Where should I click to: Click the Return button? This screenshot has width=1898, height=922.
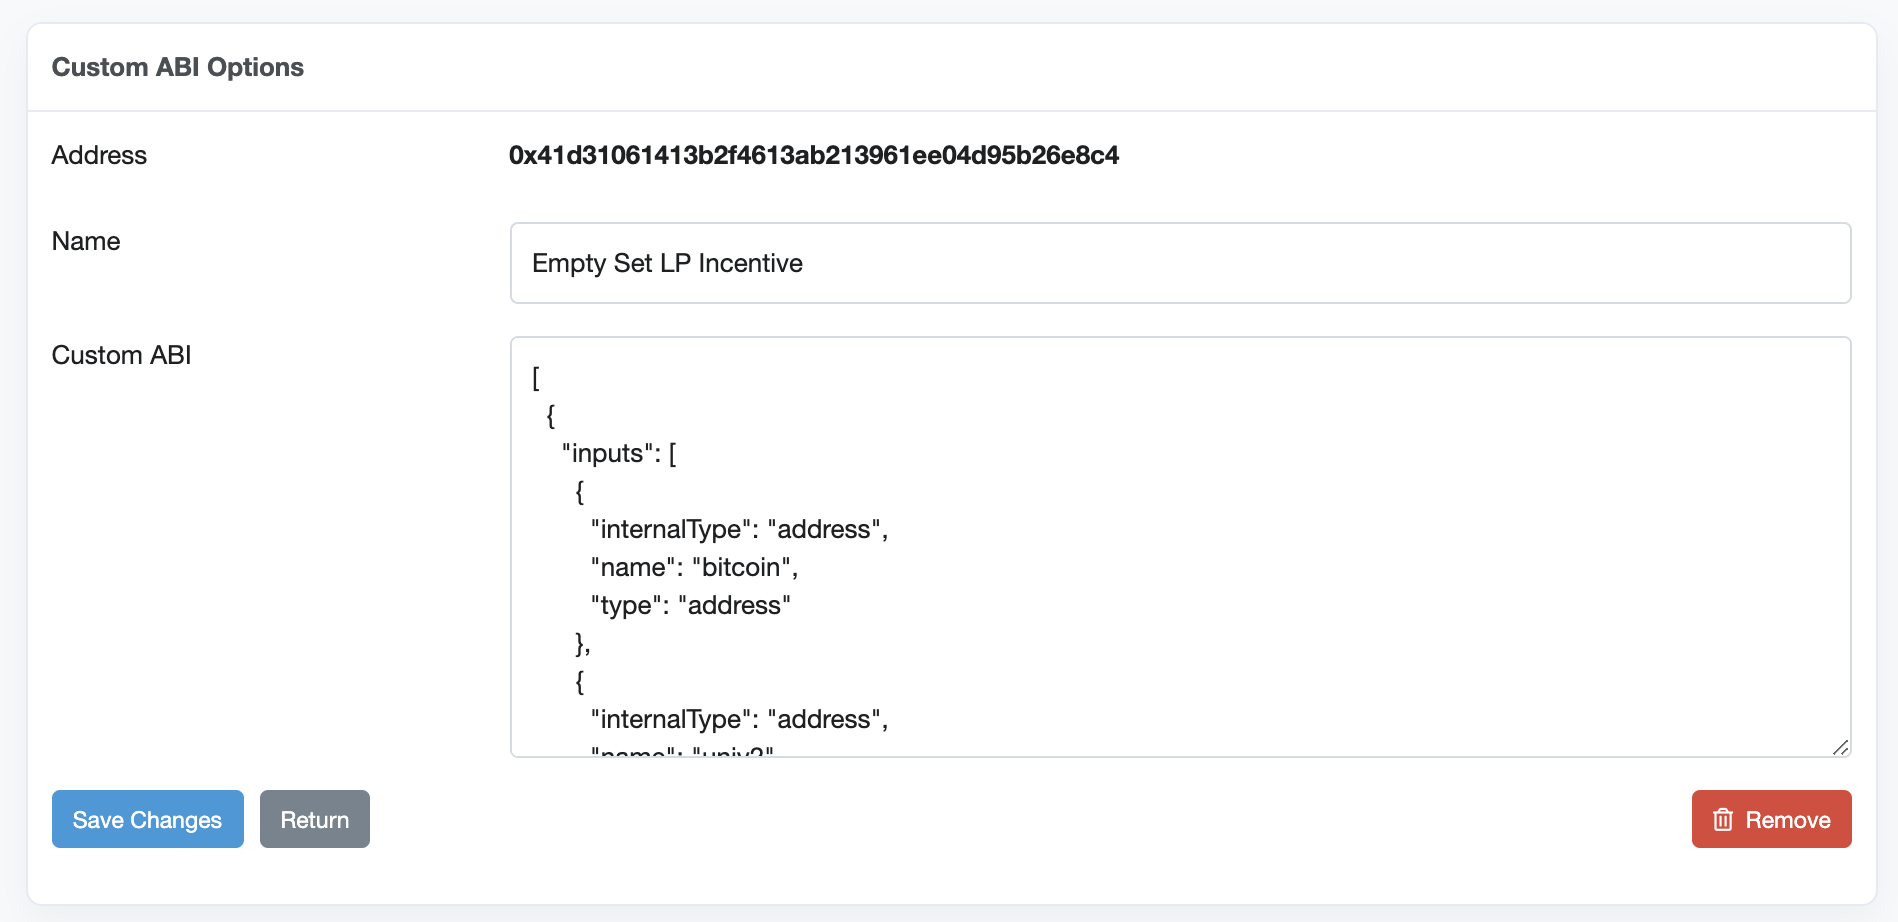pyautogui.click(x=314, y=820)
